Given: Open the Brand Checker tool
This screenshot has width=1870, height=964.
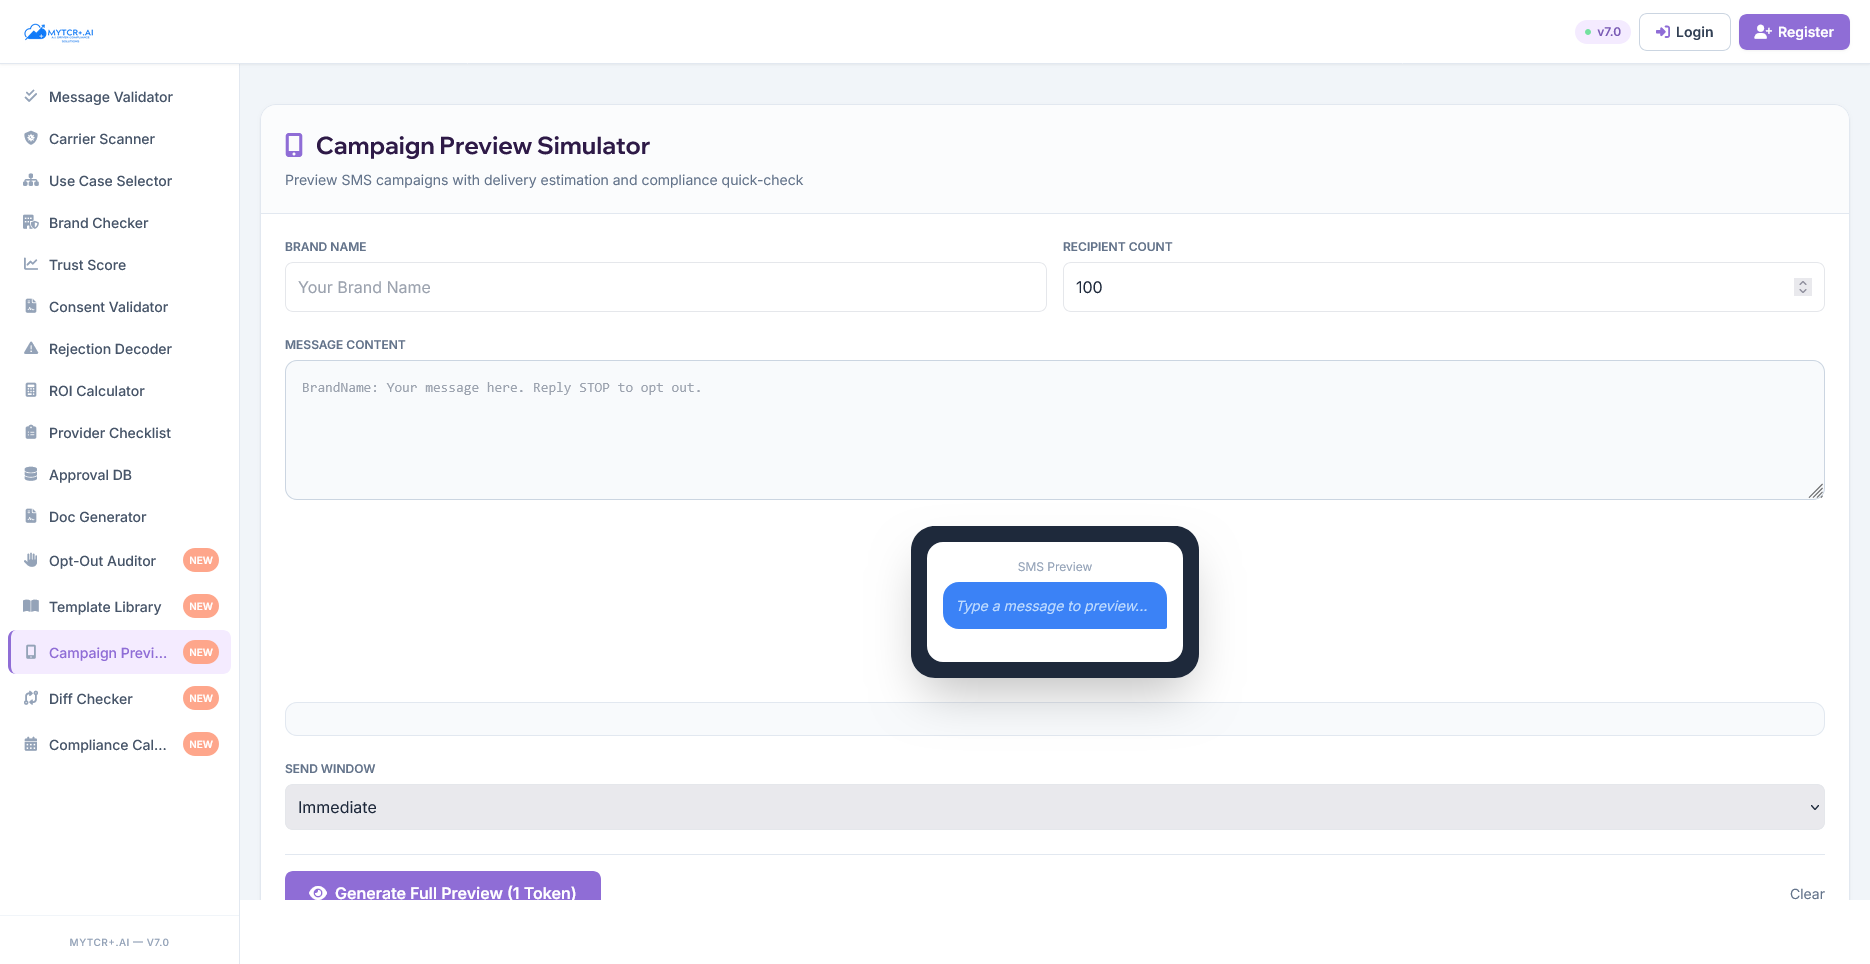Looking at the screenshot, I should [98, 222].
